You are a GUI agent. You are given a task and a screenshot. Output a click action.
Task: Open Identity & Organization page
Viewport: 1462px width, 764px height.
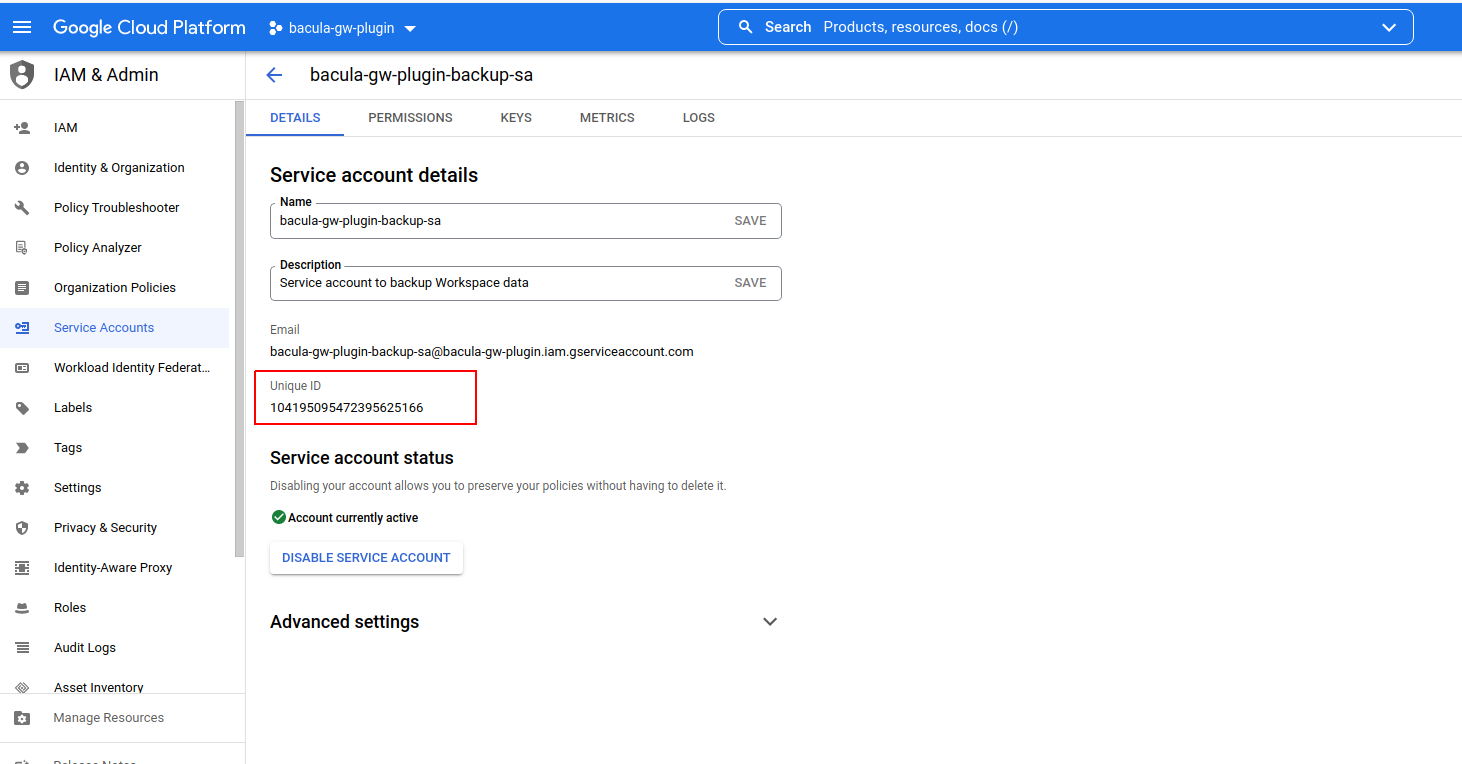click(115, 168)
